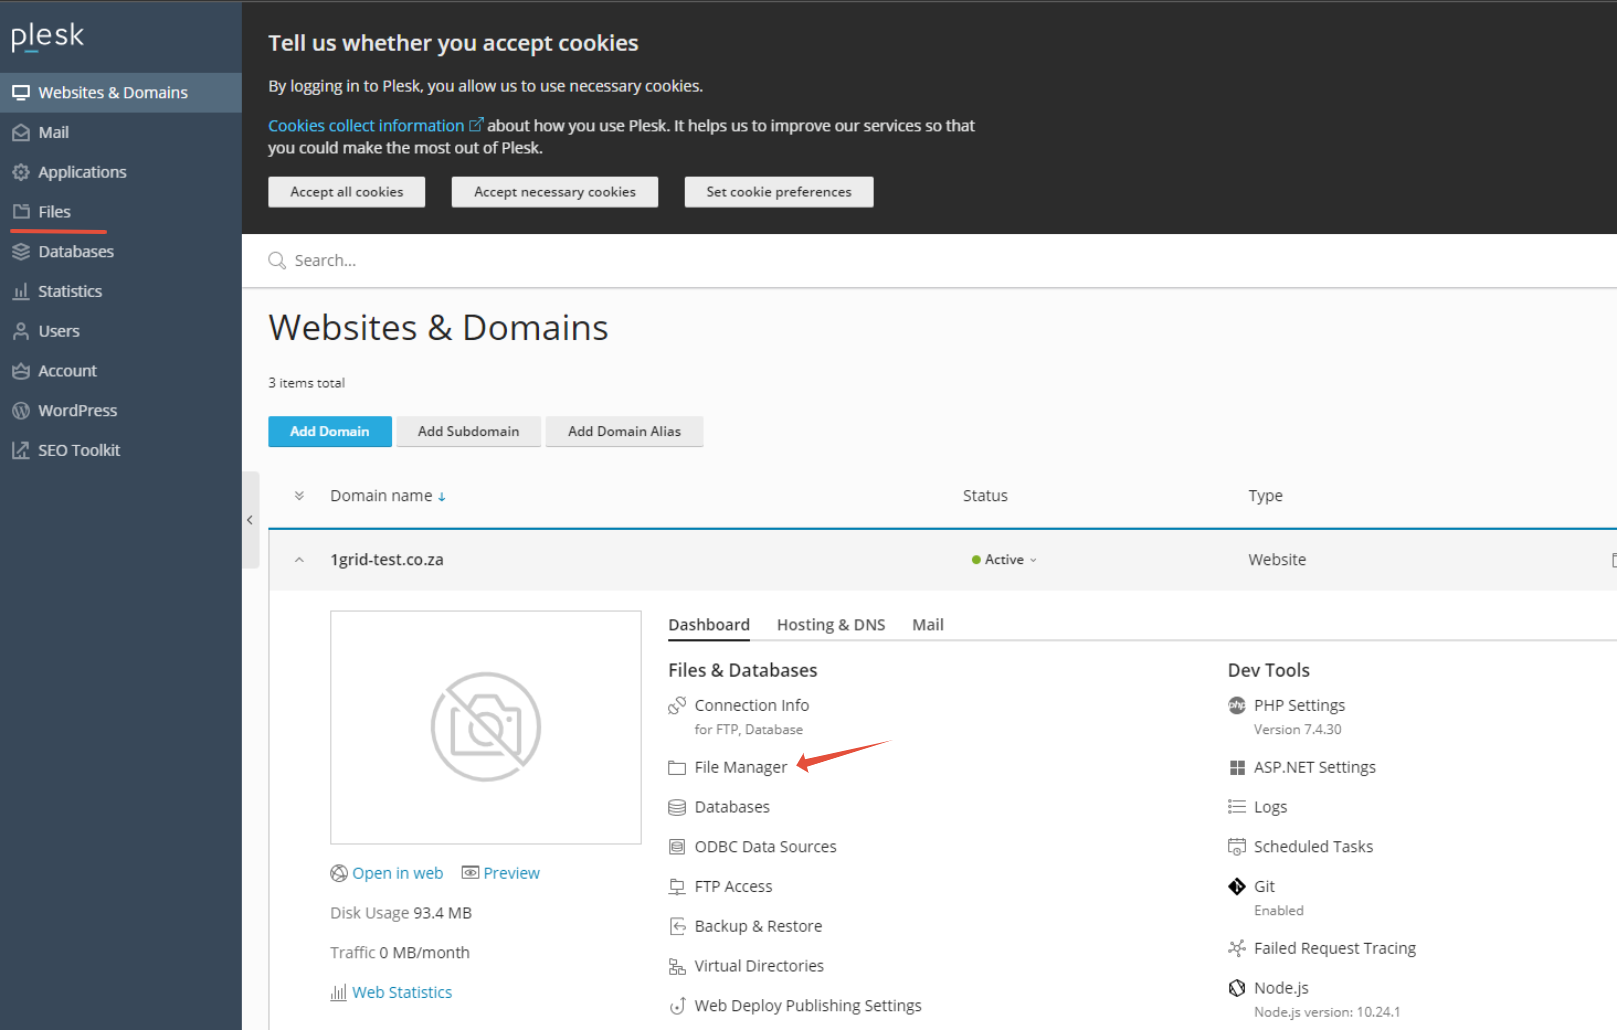The width and height of the screenshot is (1617, 1030).
Task: Open Databases in the sidebar
Action: [121, 251]
